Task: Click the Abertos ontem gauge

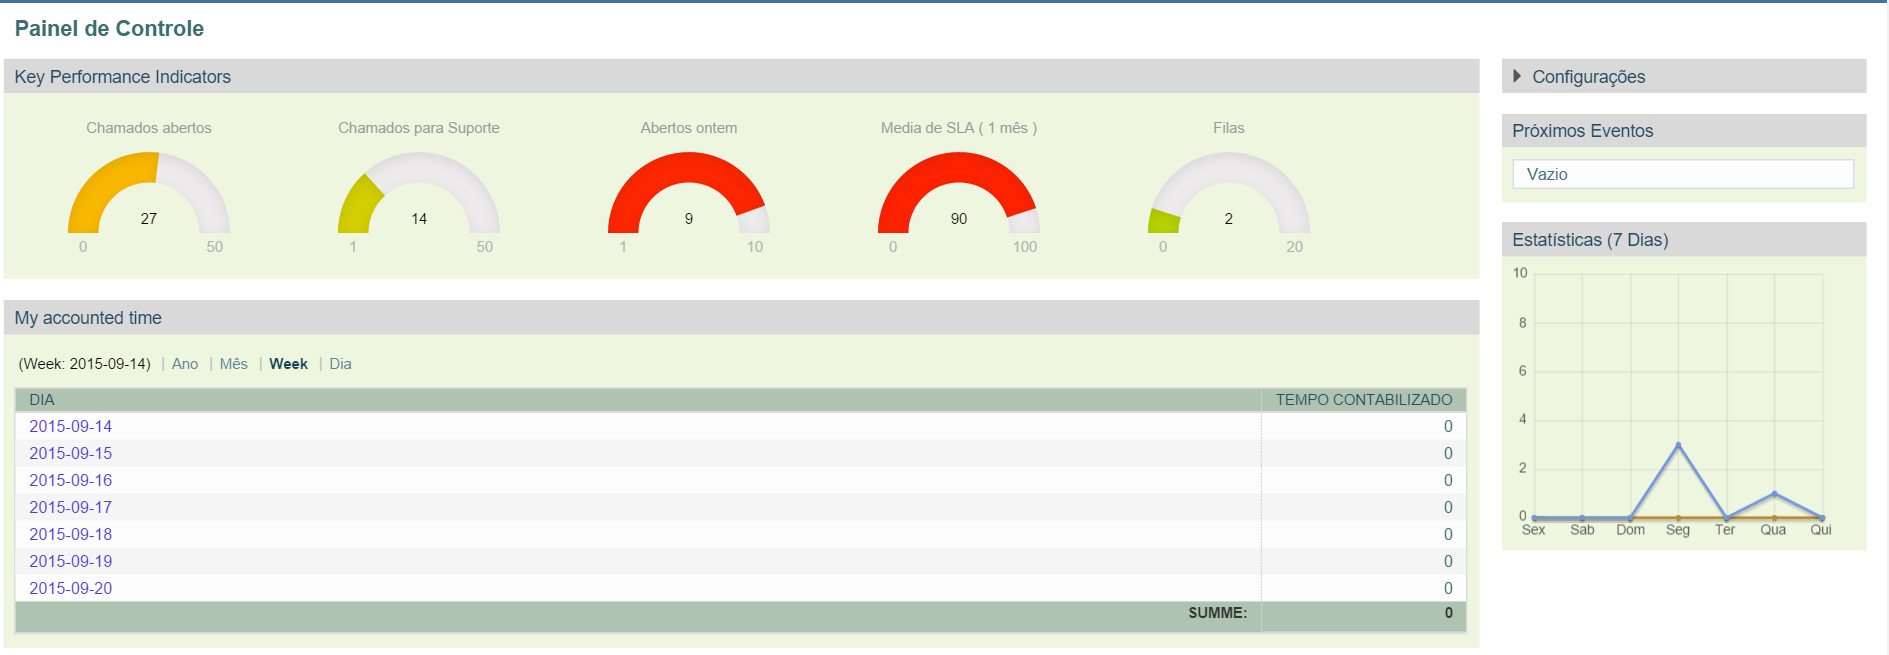Action: coord(689,193)
